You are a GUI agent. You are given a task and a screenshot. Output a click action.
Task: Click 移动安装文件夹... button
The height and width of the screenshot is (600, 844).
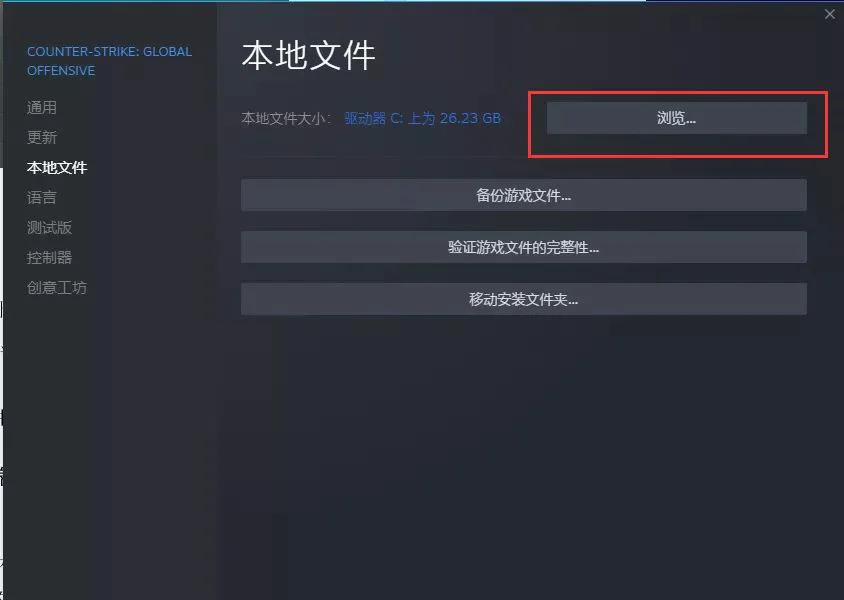(x=524, y=299)
